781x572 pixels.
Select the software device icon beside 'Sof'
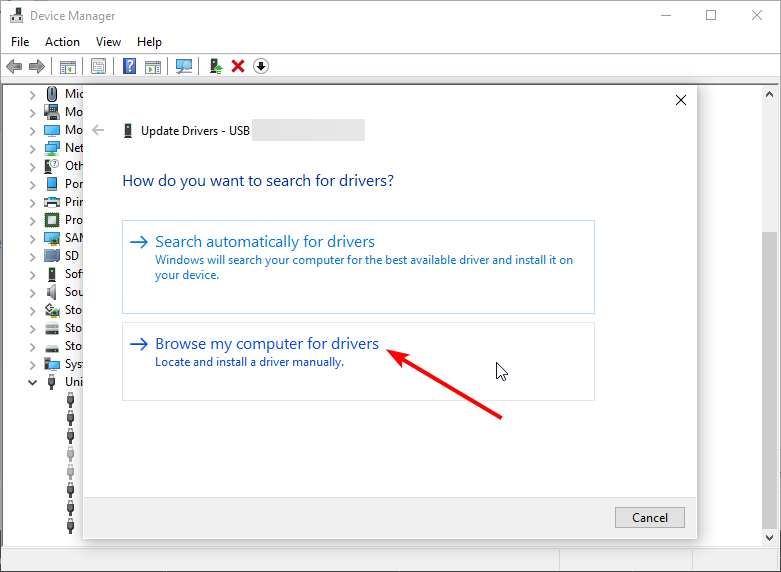tap(52, 274)
